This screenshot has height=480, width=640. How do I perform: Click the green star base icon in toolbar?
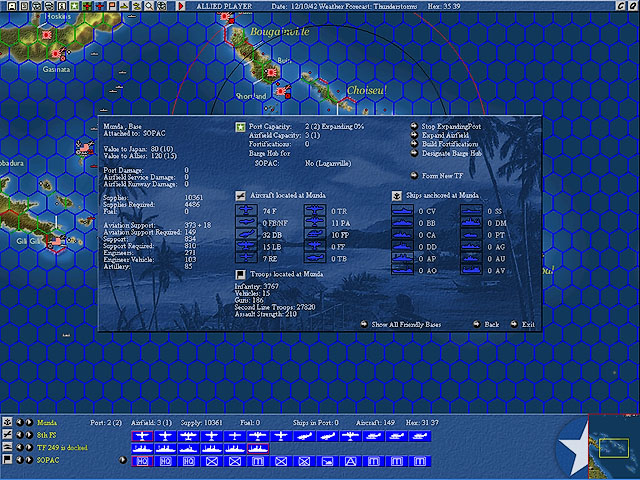[x=75, y=6]
